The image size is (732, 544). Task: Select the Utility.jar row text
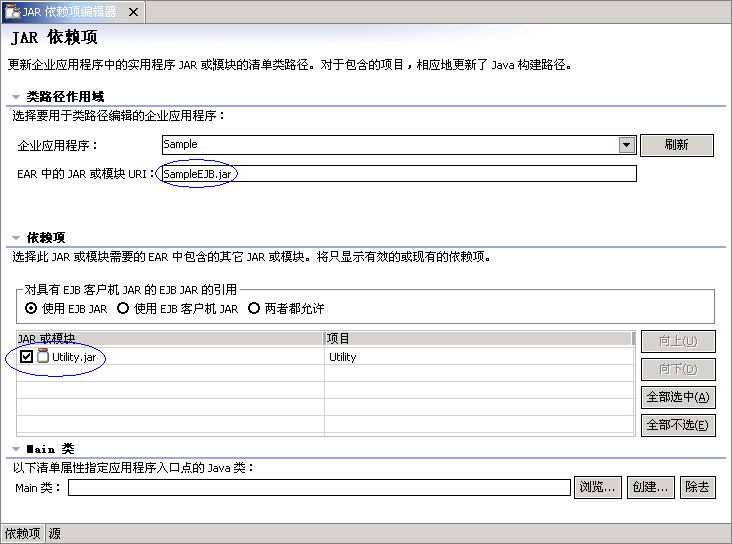[x=74, y=357]
